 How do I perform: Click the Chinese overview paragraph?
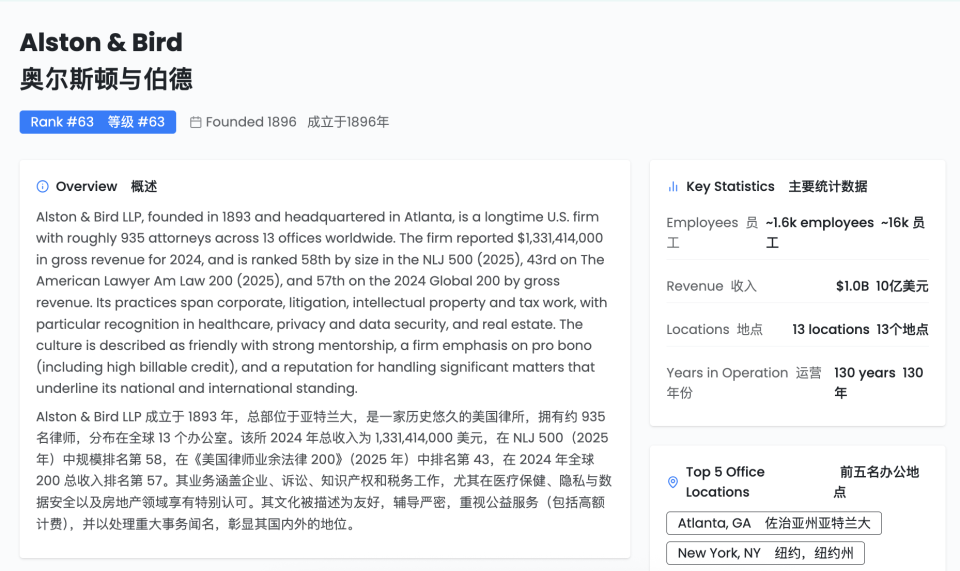[x=323, y=470]
